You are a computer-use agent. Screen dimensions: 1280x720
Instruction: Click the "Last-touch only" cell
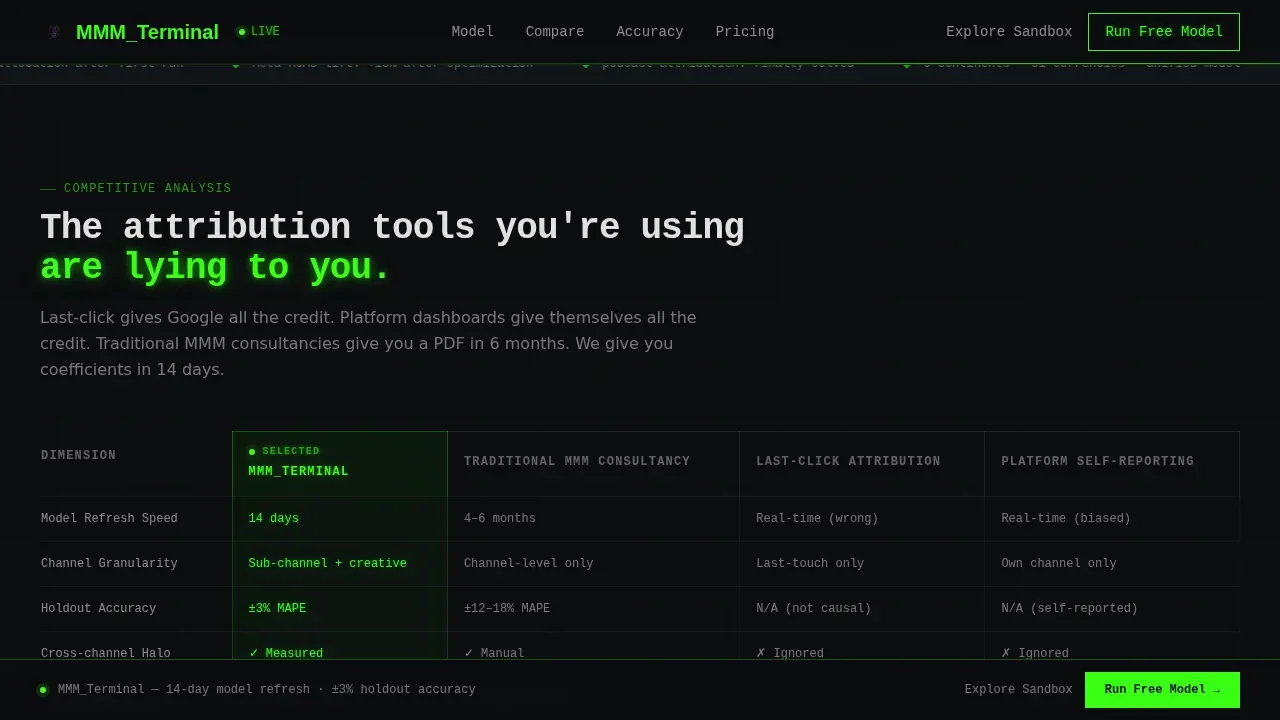862,564
